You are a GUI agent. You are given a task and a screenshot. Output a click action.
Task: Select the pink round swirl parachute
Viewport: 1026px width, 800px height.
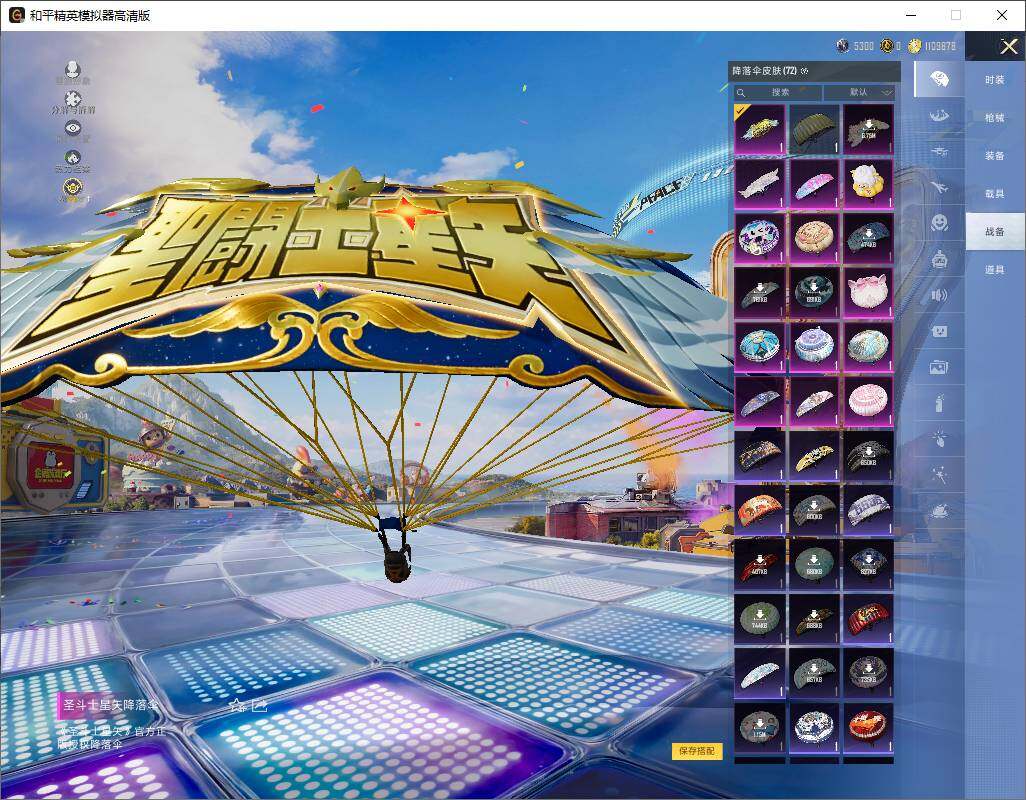tap(868, 401)
